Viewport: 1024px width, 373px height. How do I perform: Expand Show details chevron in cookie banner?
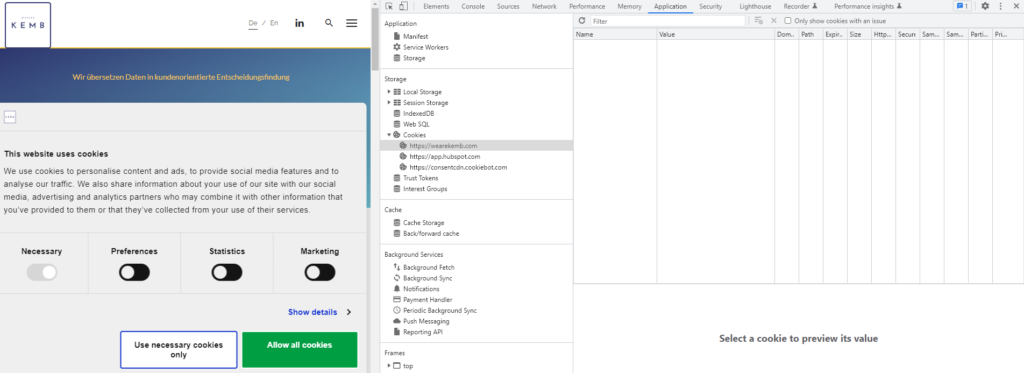[349, 312]
